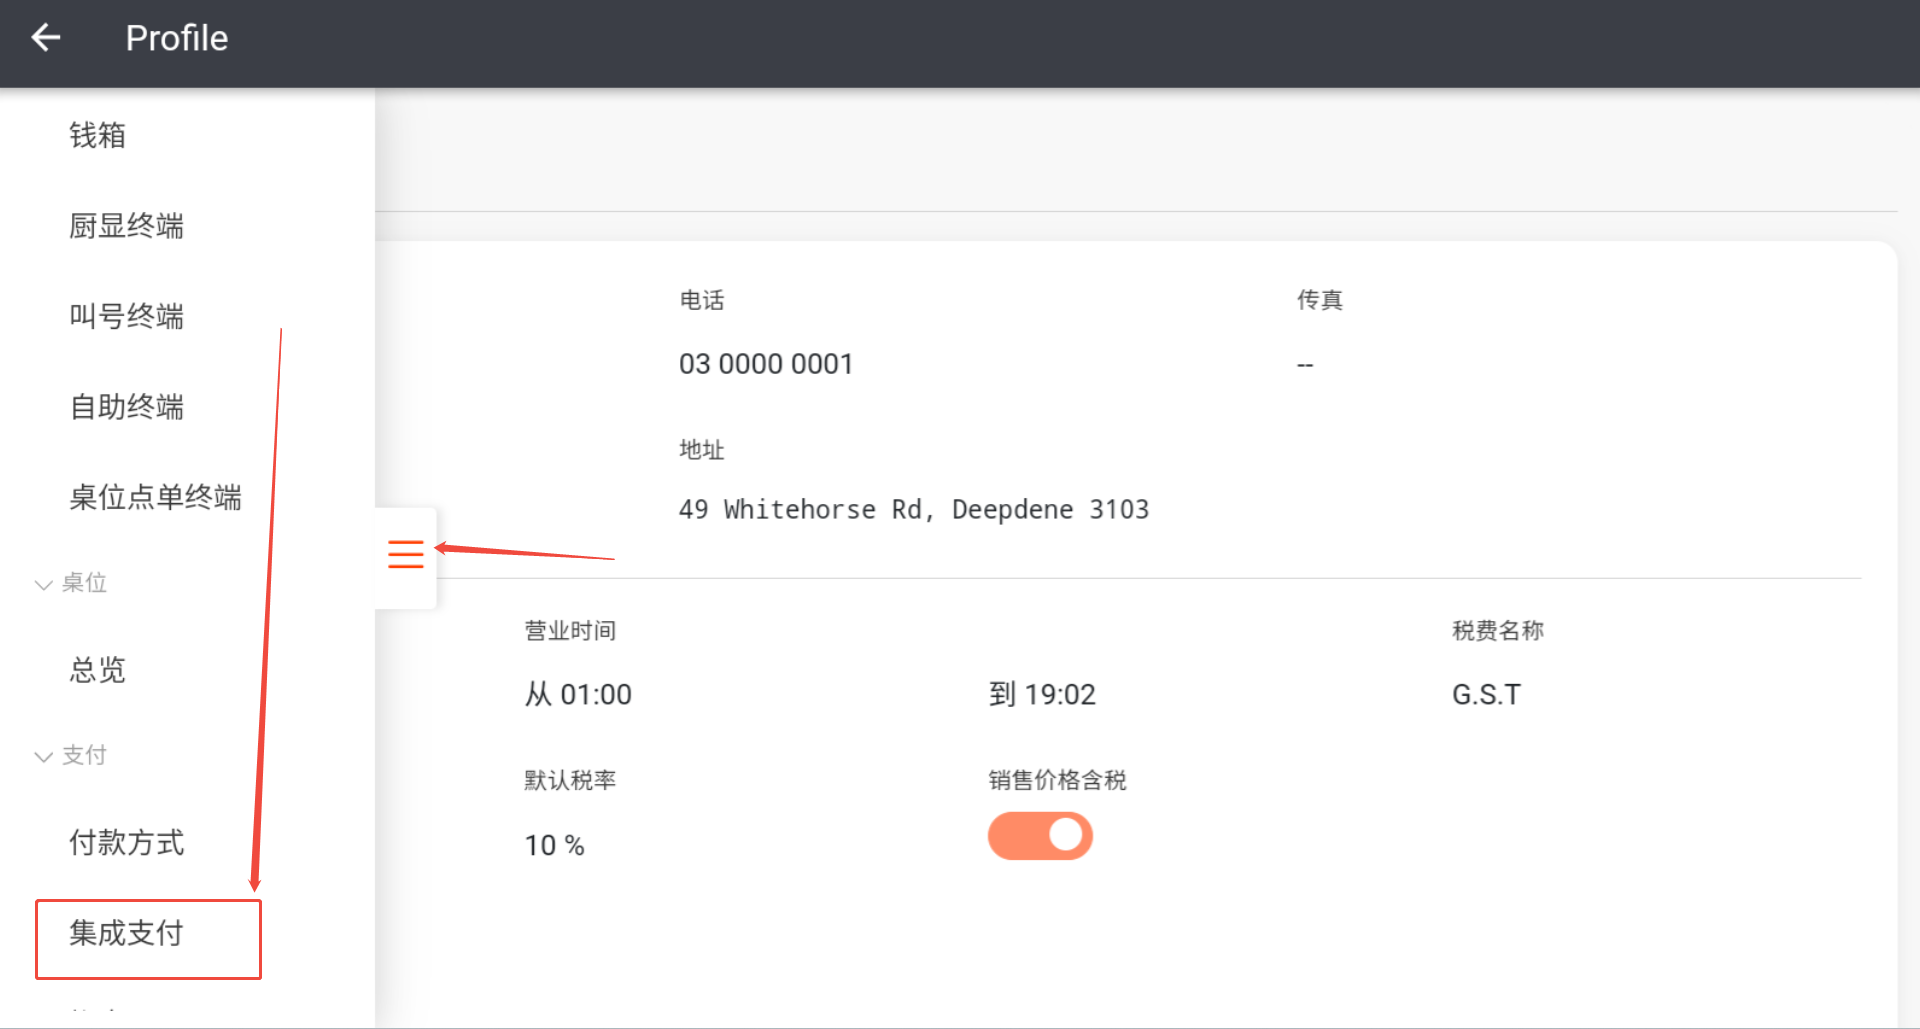The height and width of the screenshot is (1029, 1920).
Task: Click the tax name G.S.T
Action: pos(1486,694)
